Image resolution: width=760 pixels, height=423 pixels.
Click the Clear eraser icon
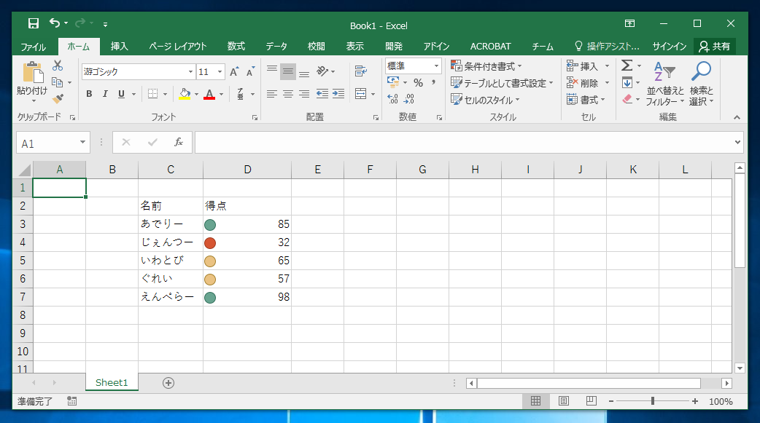click(627, 99)
